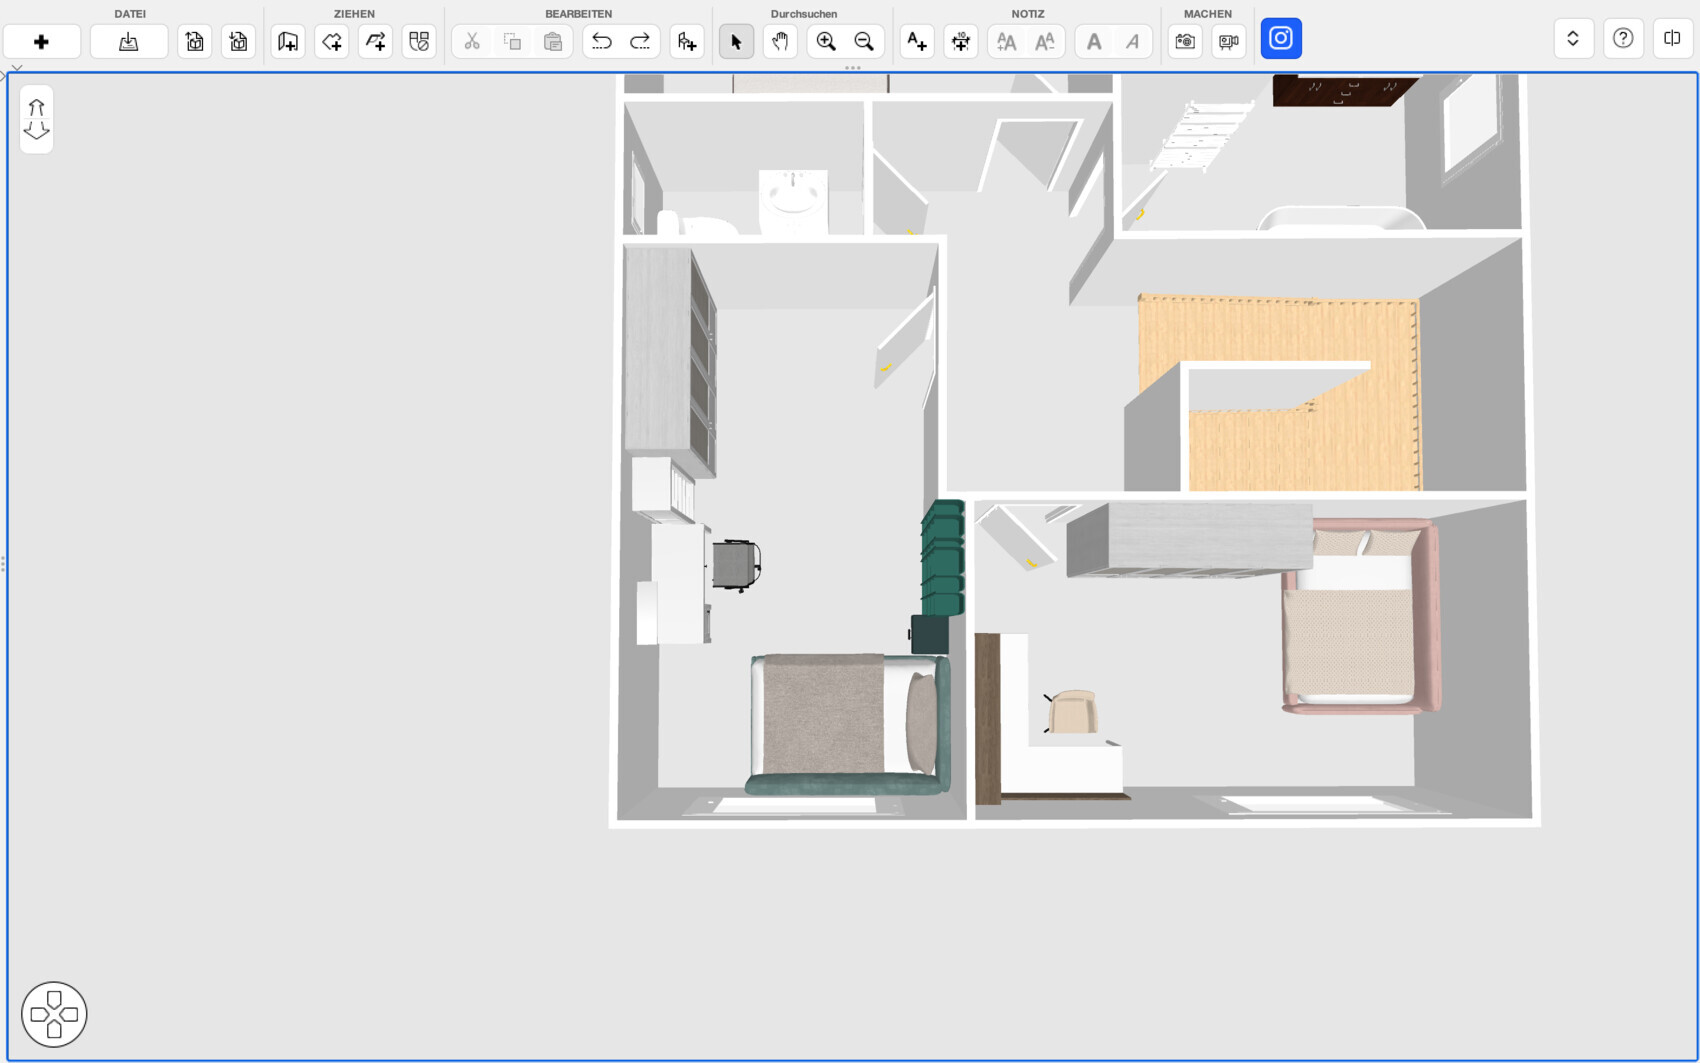1700x1063 pixels.
Task: Click the level up/down arrows control
Action: (37, 119)
